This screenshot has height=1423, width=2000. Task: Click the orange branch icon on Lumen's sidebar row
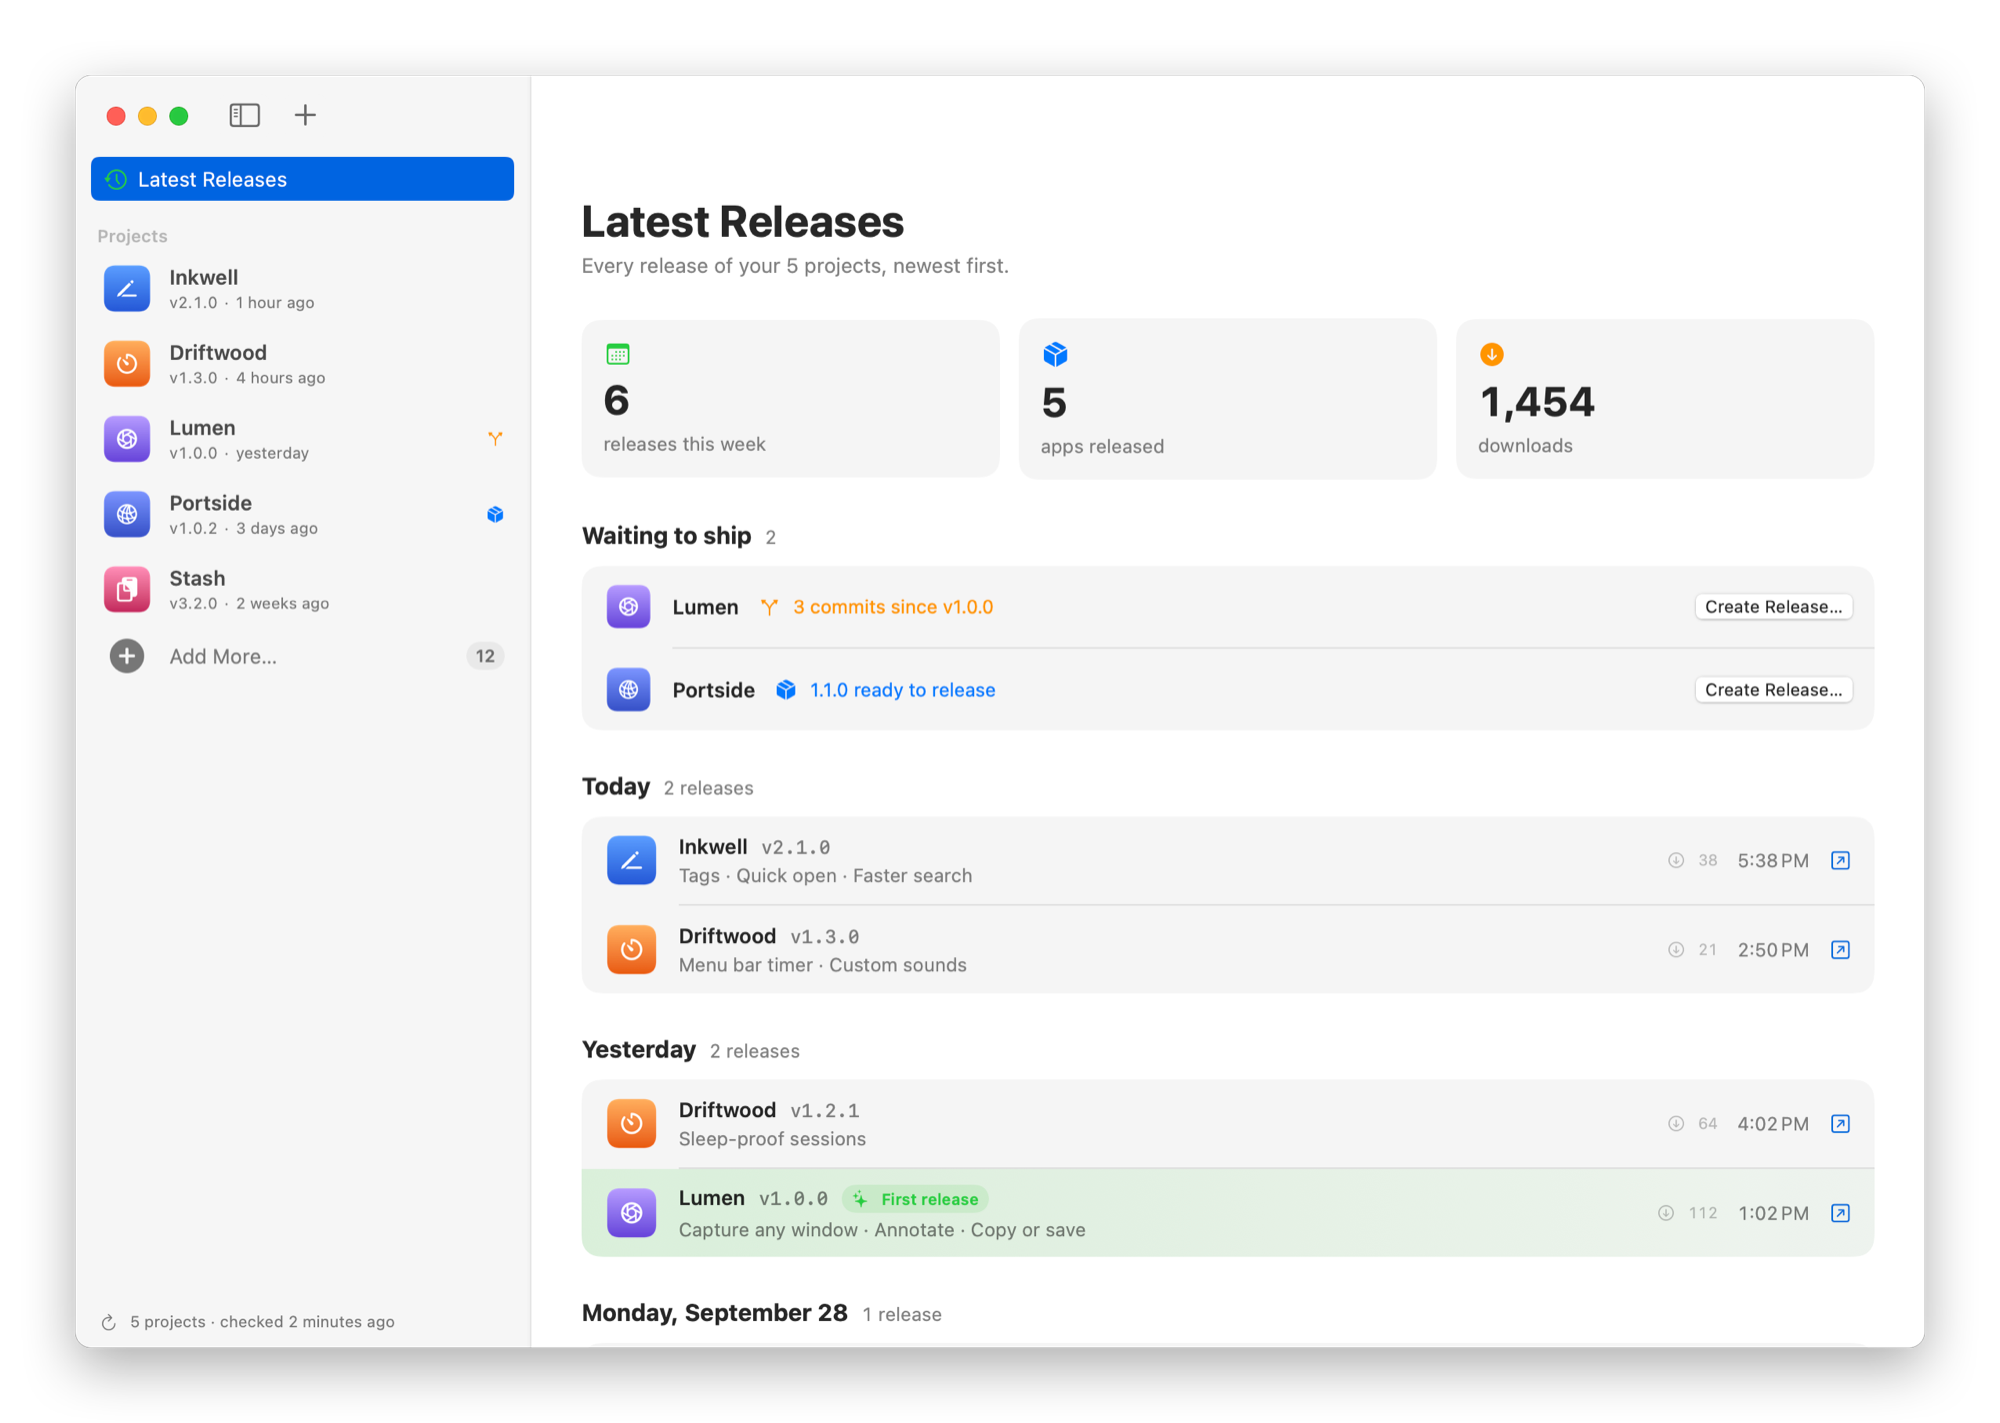click(495, 438)
